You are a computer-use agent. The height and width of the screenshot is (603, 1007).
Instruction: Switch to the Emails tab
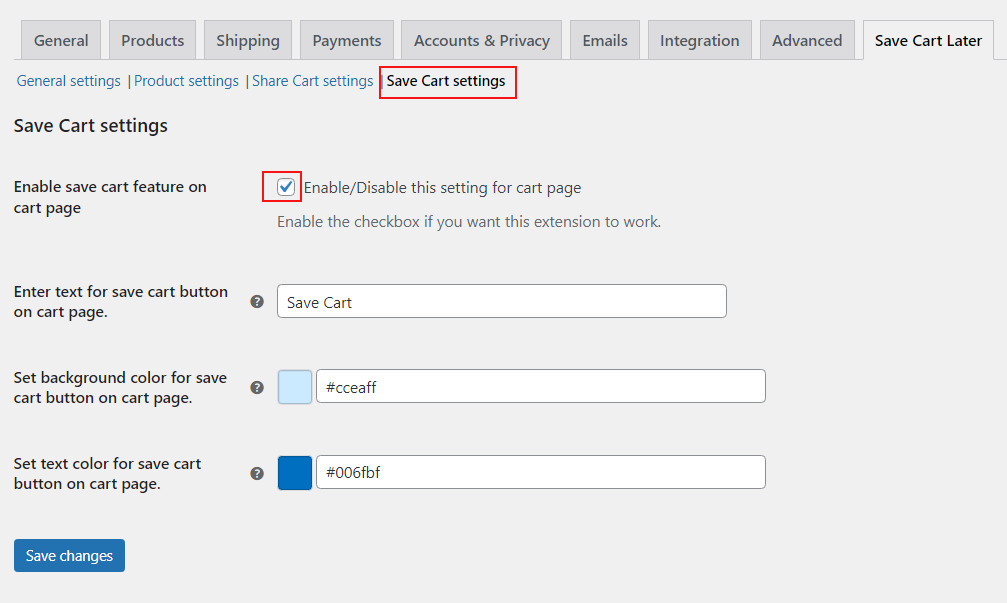point(604,40)
